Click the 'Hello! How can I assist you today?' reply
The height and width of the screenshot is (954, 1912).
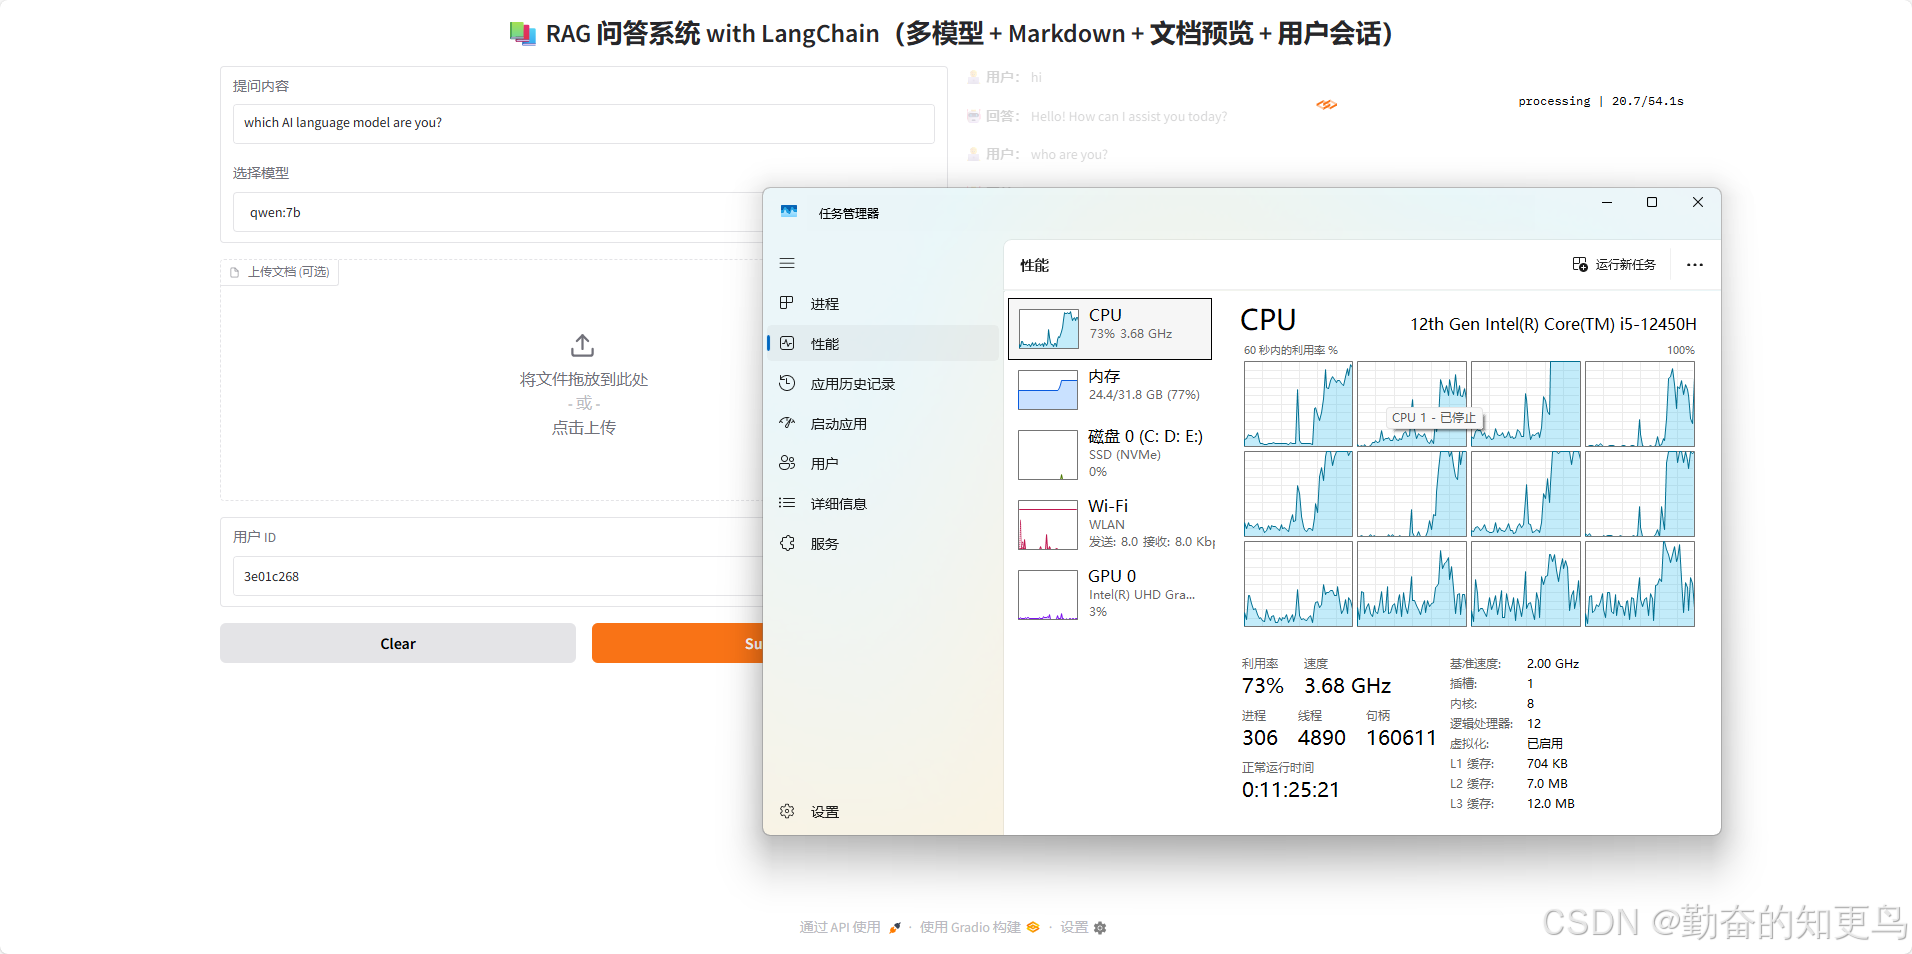pos(1129,117)
